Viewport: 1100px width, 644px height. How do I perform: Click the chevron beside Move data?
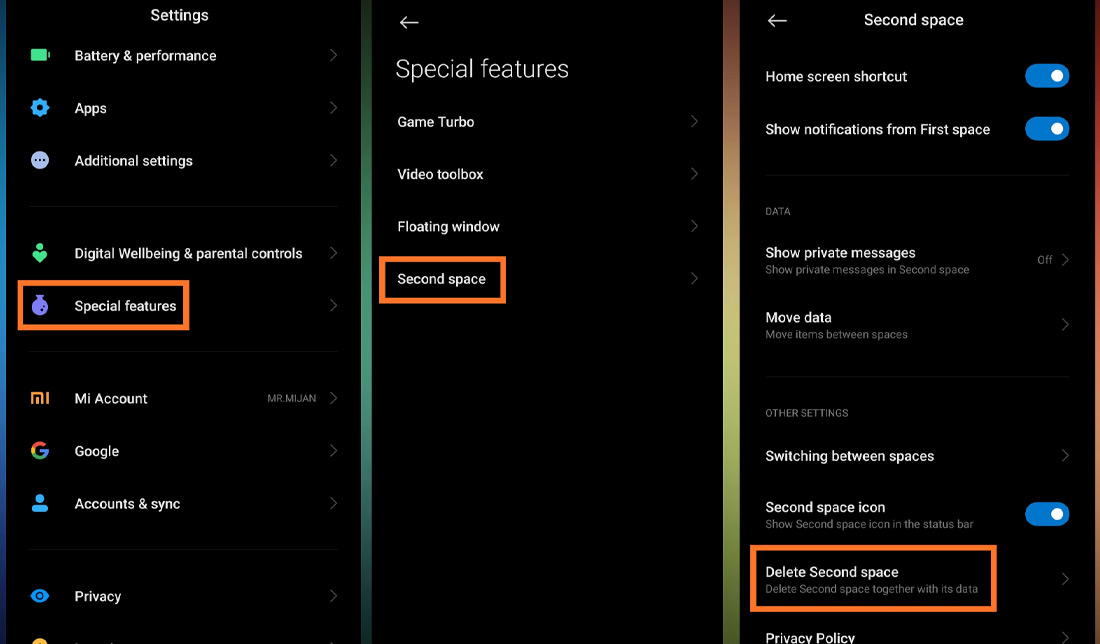(1065, 324)
